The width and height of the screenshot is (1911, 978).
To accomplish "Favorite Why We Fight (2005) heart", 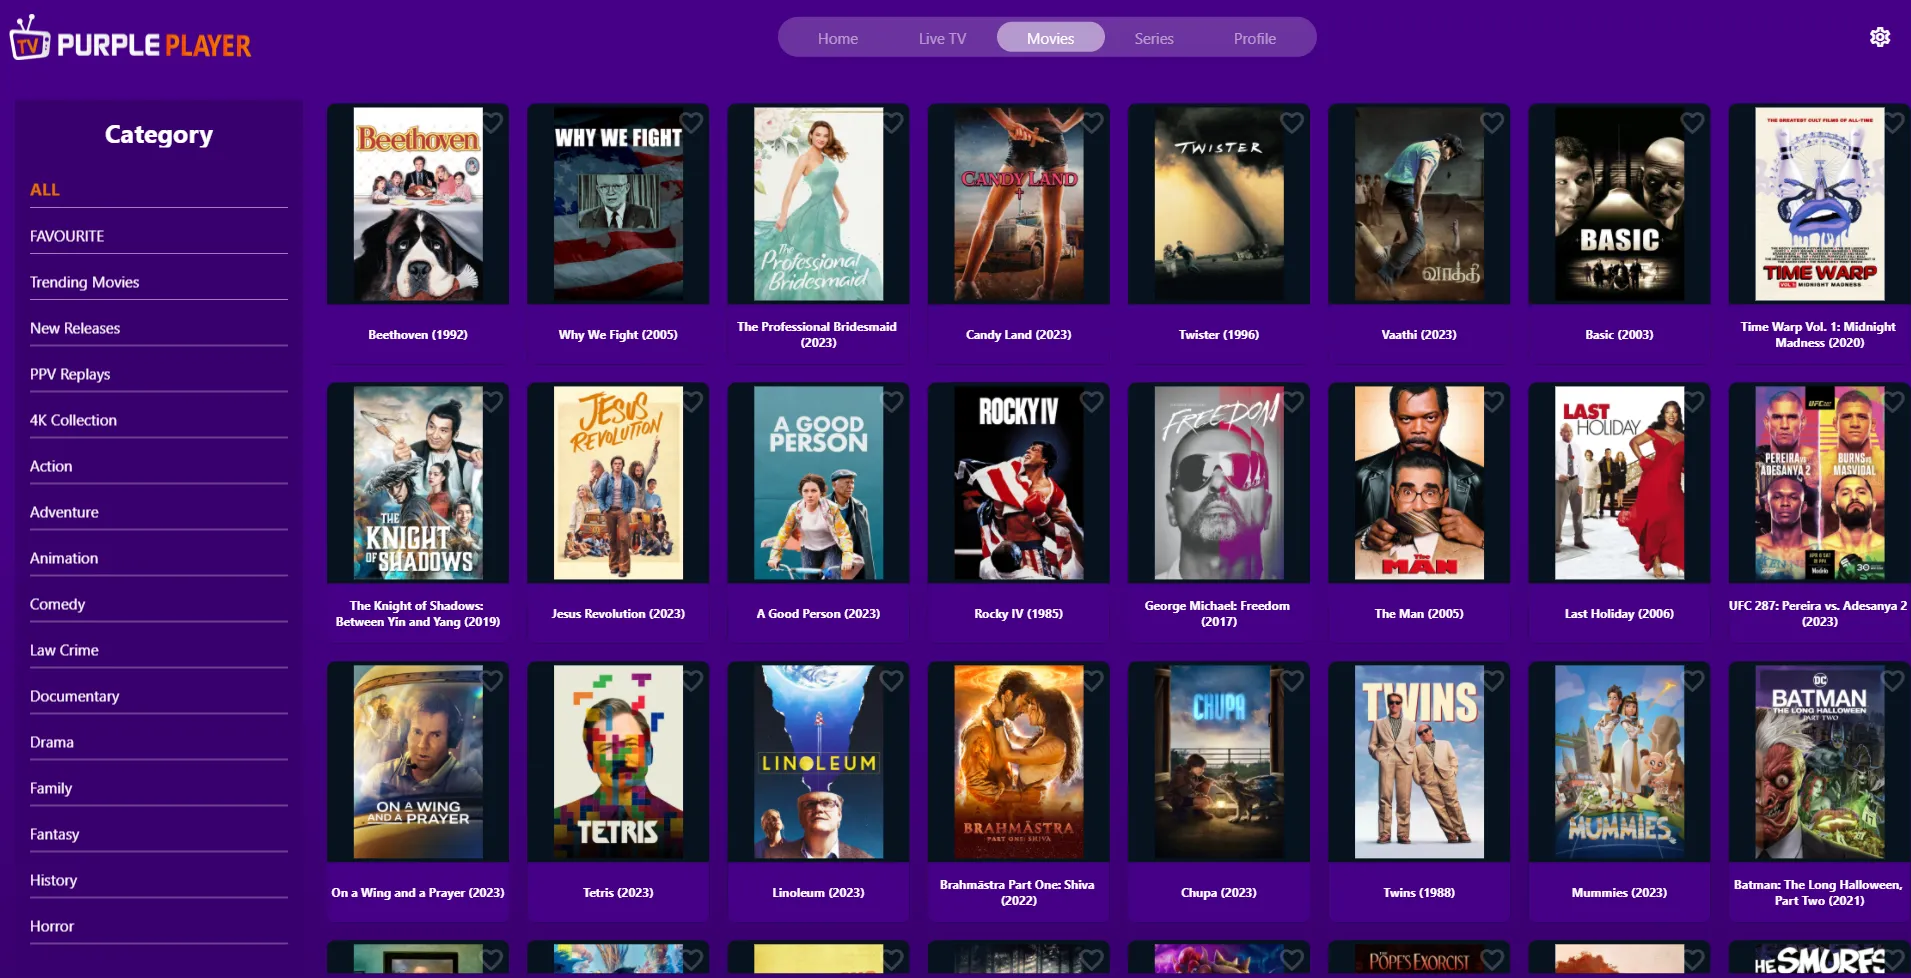I will pyautogui.click(x=692, y=122).
